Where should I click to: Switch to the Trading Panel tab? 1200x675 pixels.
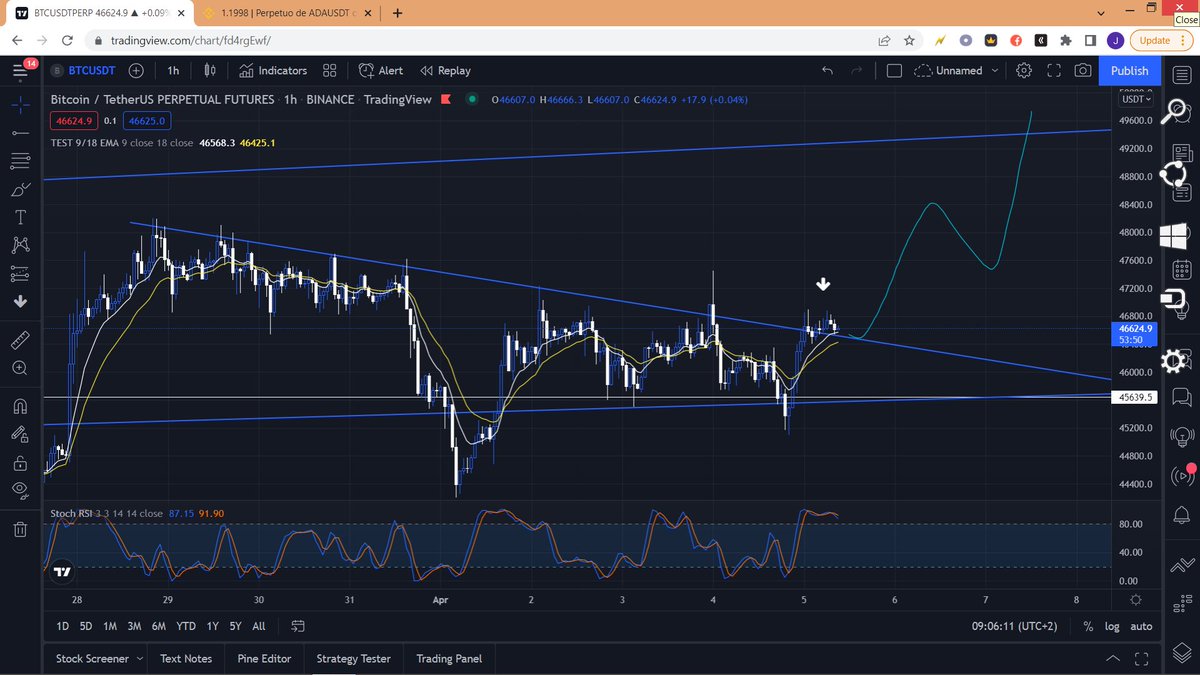click(x=449, y=658)
